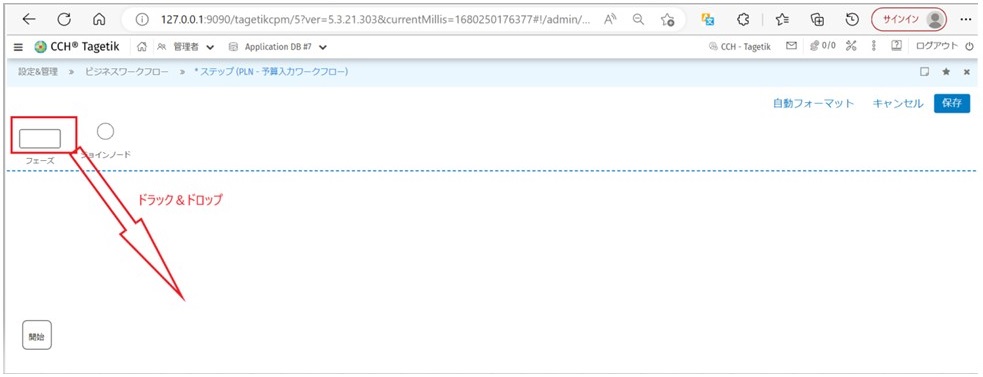This screenshot has width=983, height=377.
Task: Open the tools icon in header
Action: coord(851,46)
